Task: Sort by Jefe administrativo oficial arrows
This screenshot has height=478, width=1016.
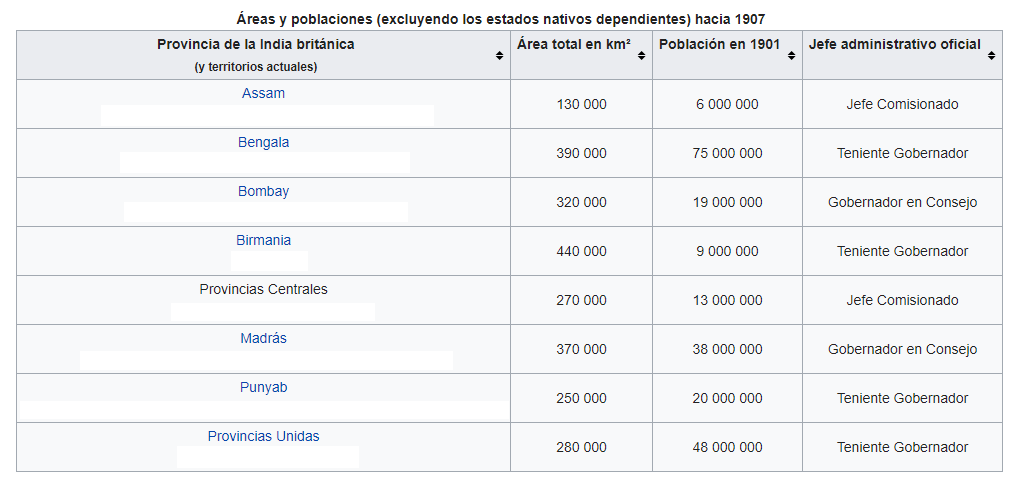Action: tap(991, 56)
